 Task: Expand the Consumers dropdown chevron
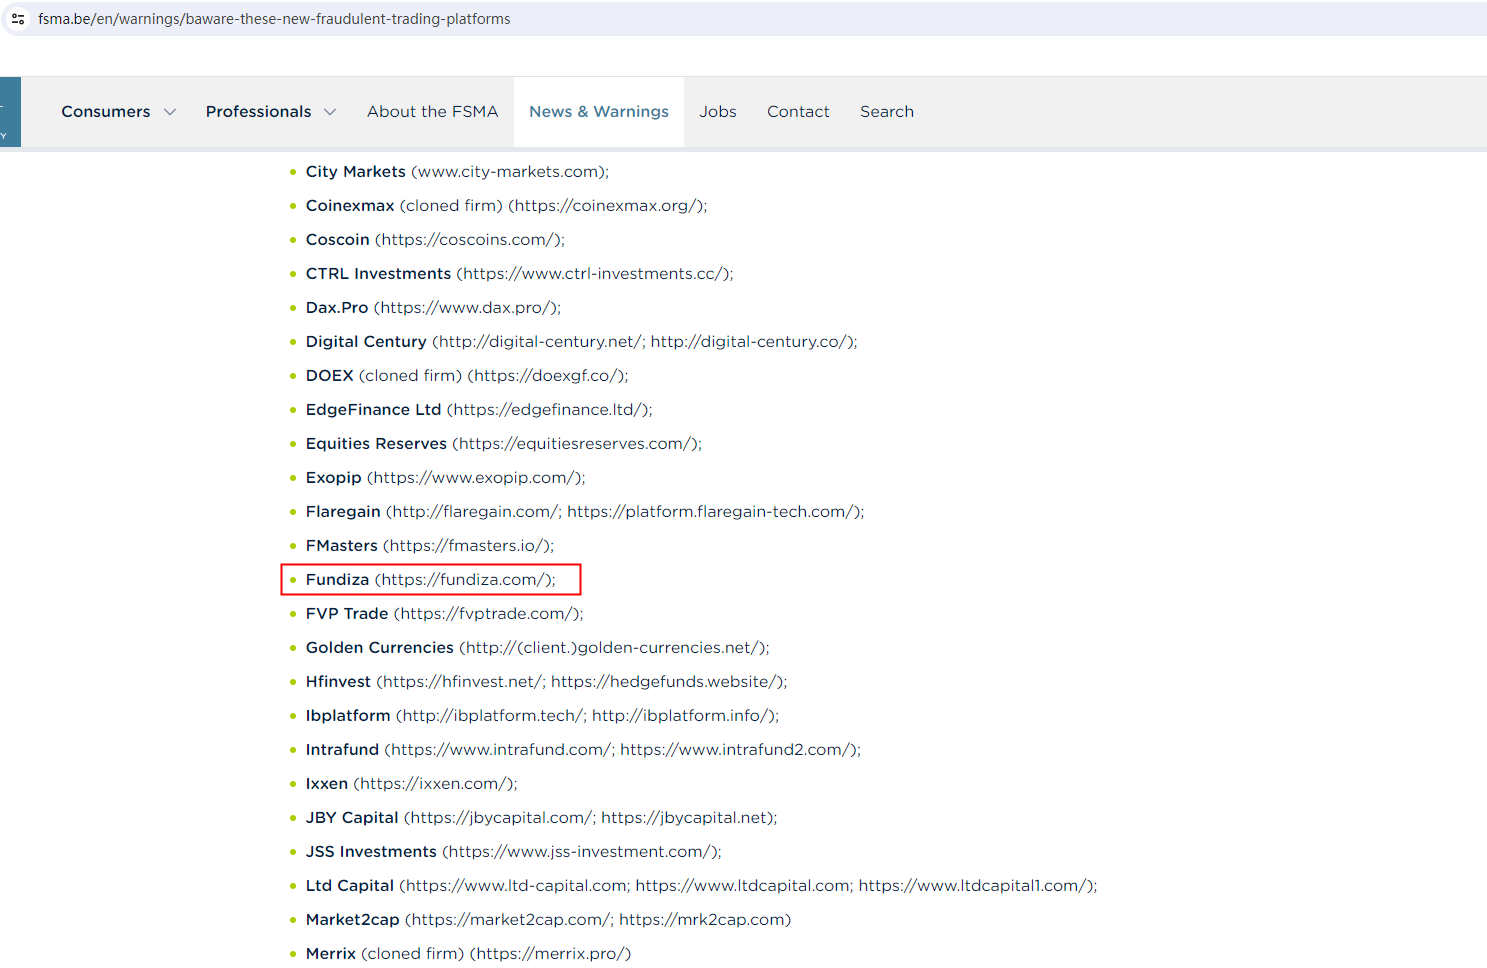pos(170,112)
